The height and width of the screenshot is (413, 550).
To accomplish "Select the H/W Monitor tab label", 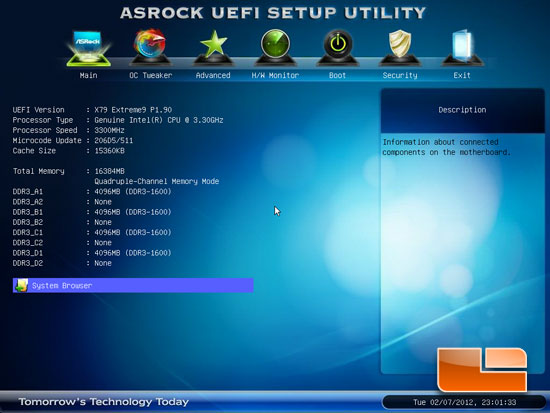I will [x=275, y=75].
